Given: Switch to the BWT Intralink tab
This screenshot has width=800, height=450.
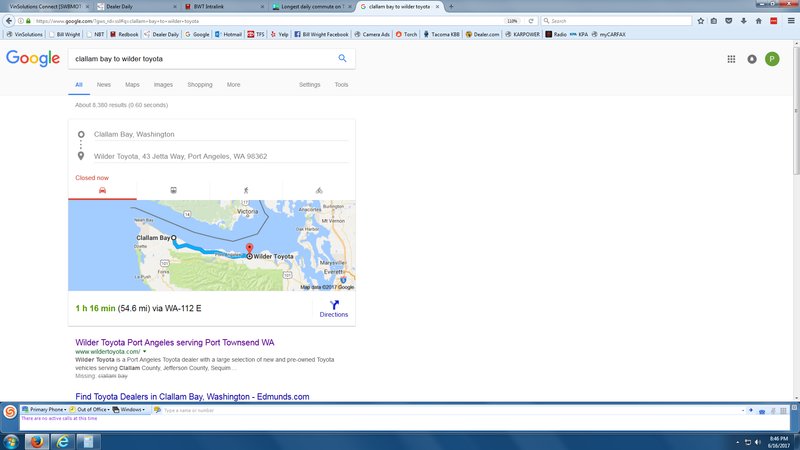Looking at the screenshot, I should [x=225, y=7].
